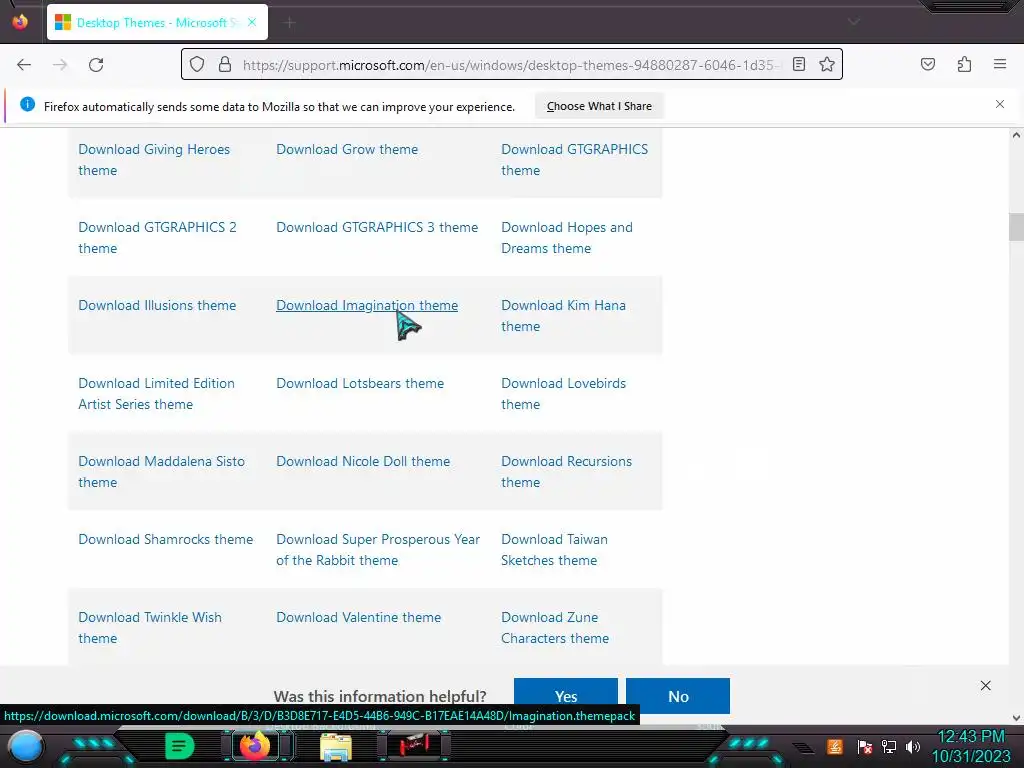Open Download GTGRAPHICS 2 theme link
The width and height of the screenshot is (1024, 768).
(157, 238)
